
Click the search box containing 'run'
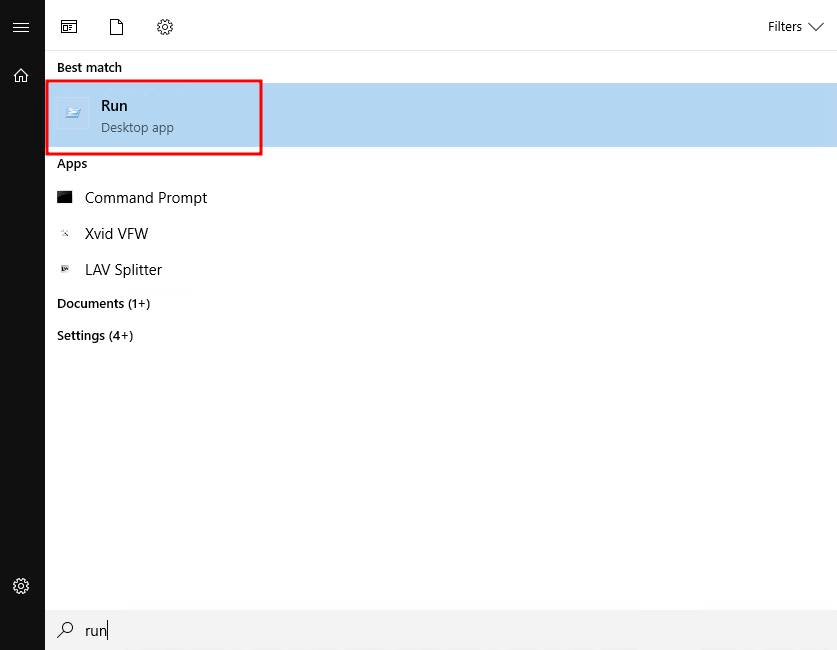click(441, 630)
